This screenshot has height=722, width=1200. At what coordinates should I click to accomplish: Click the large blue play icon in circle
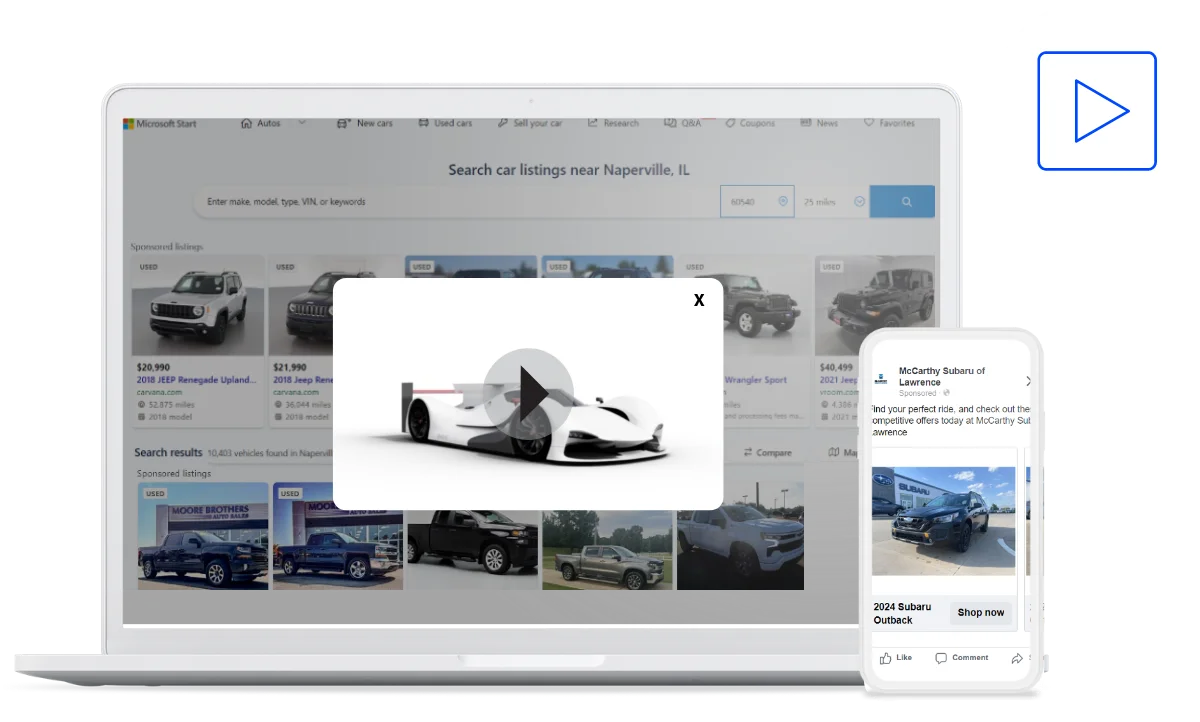(x=1096, y=111)
